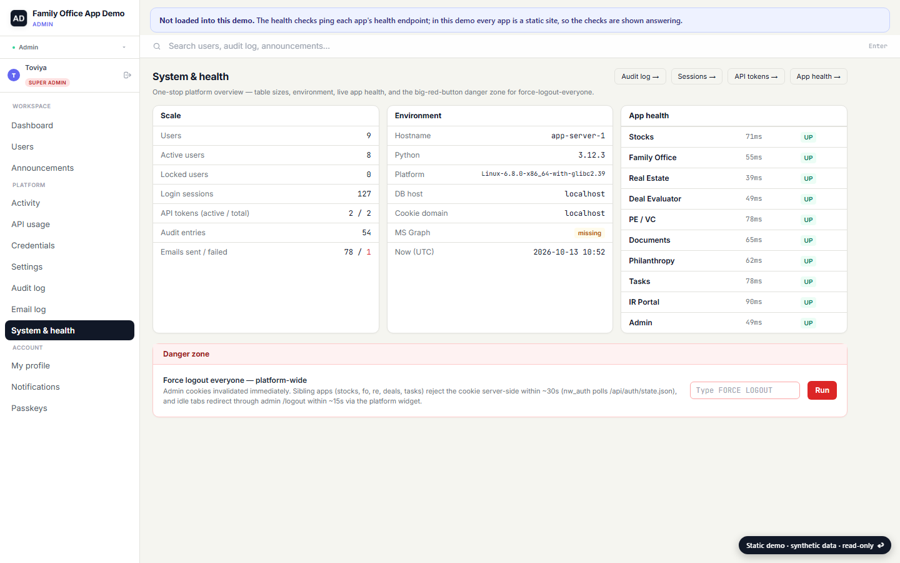Click the AD app logo icon

coord(18,18)
